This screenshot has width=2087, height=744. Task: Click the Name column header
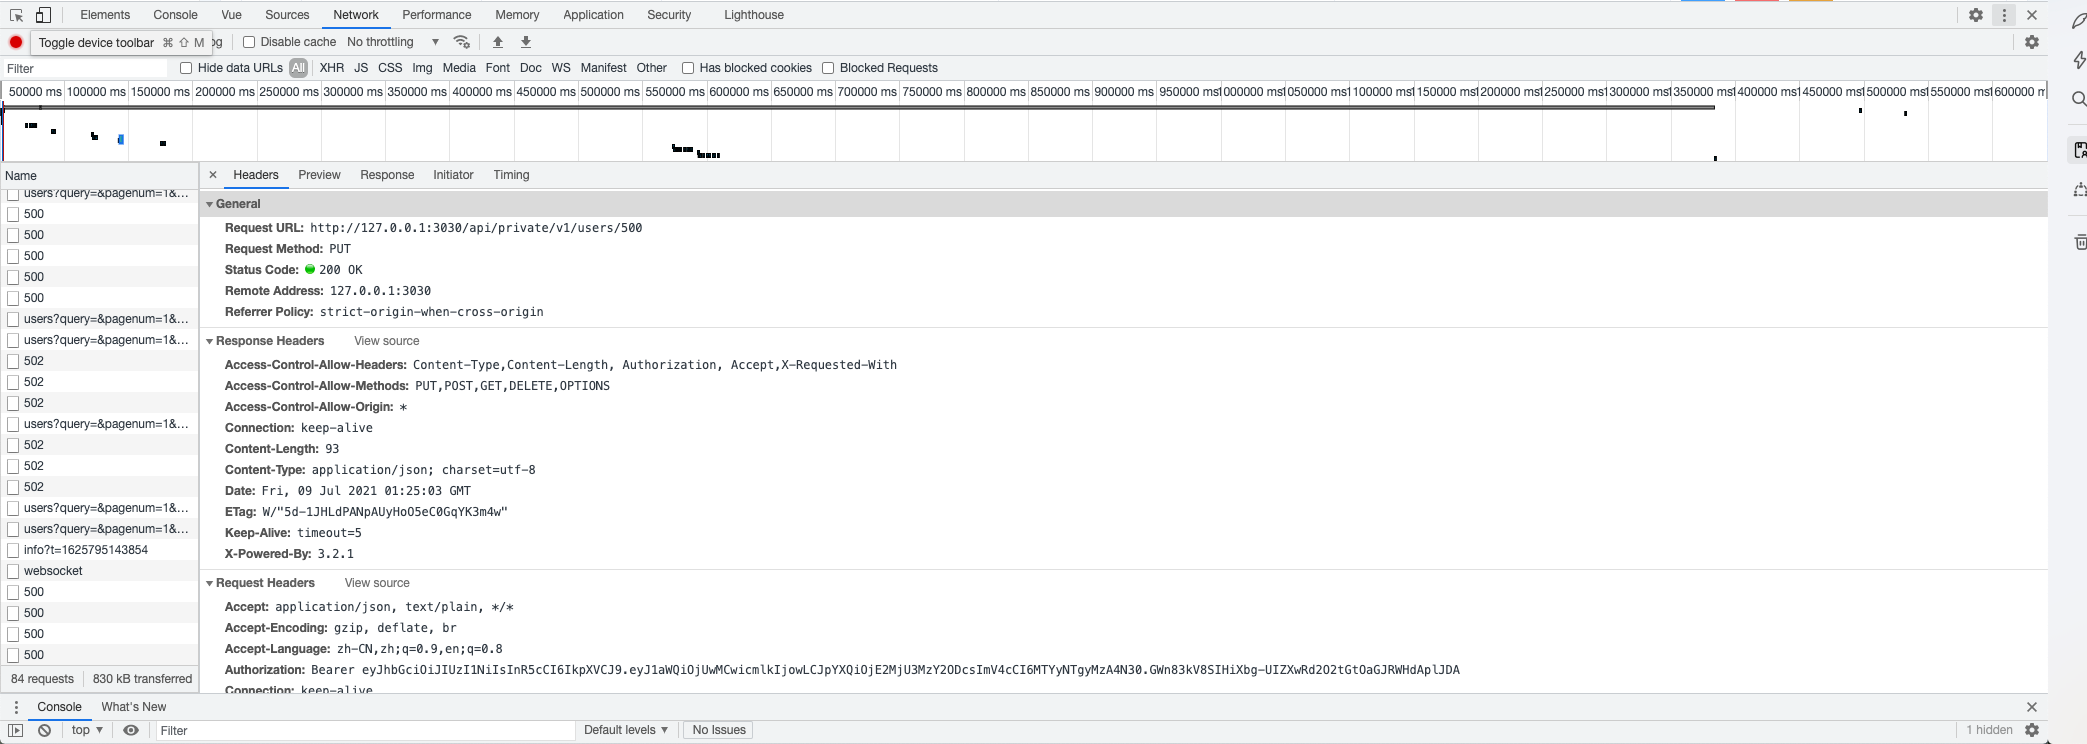tap(100, 176)
